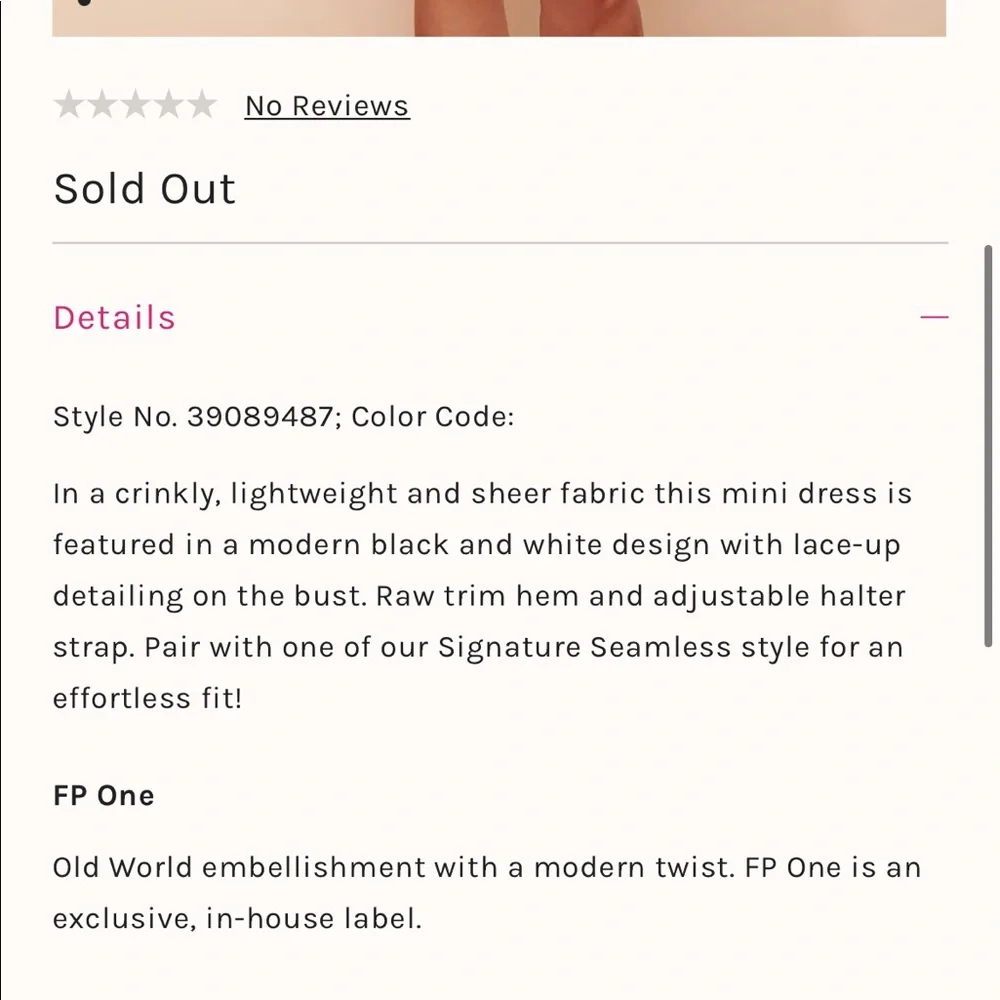Click the divider below Sold Out
Viewport: 1000px width, 1000px height.
tap(500, 242)
